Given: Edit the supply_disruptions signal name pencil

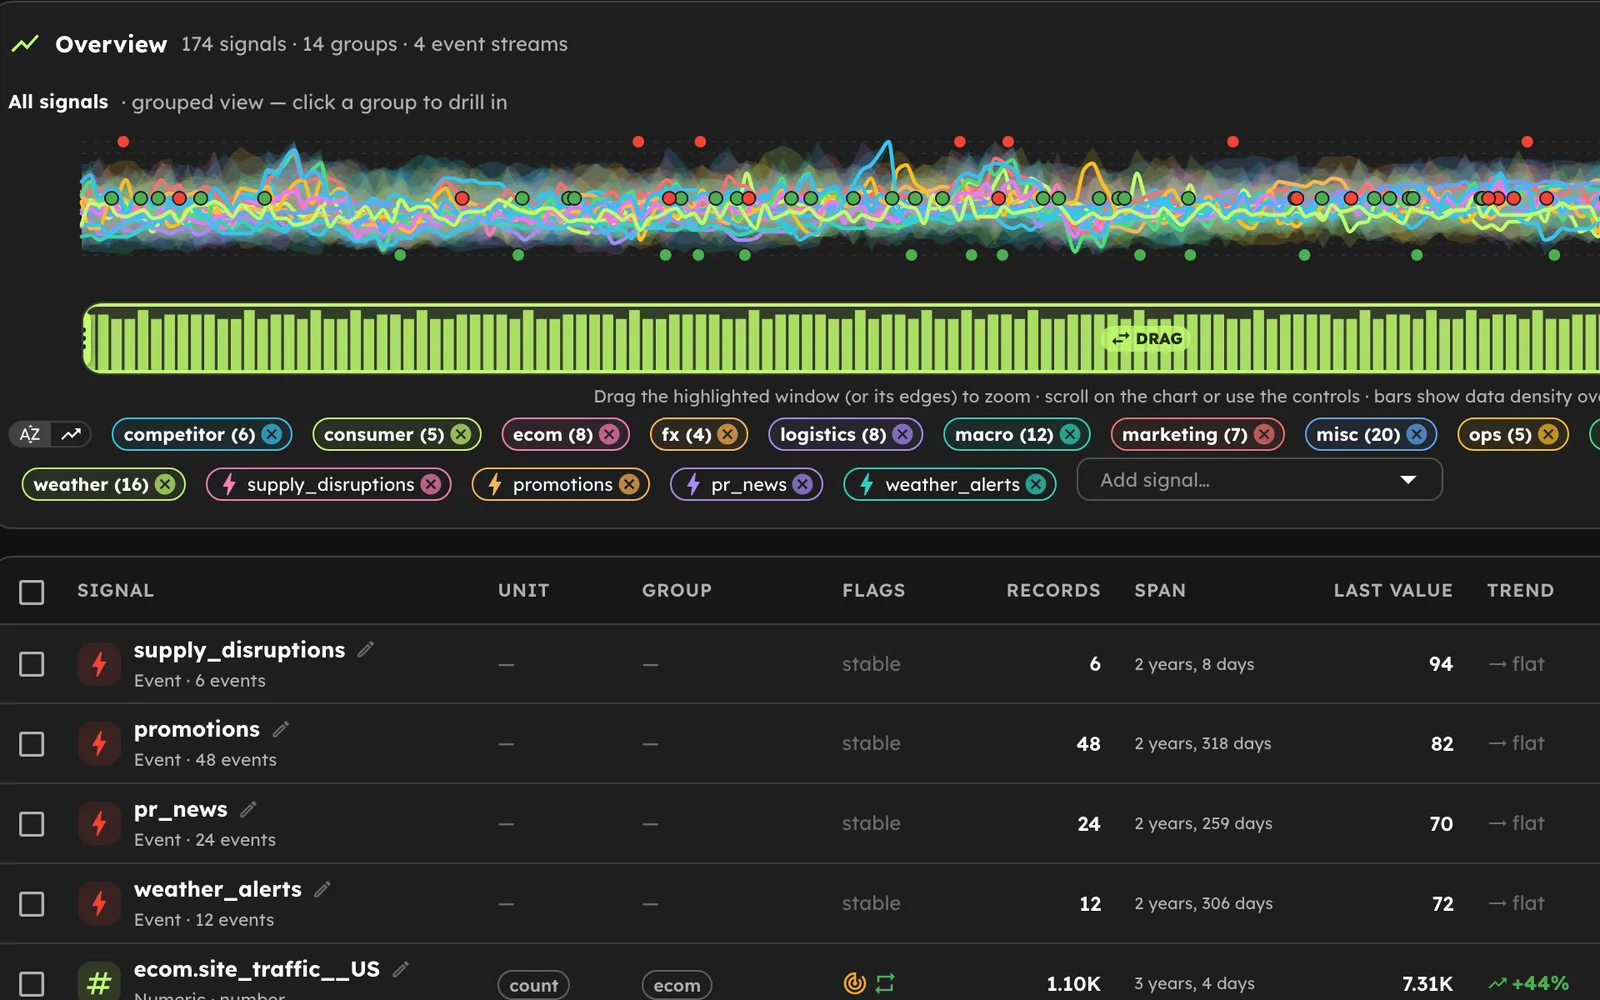Looking at the screenshot, I should [x=366, y=649].
